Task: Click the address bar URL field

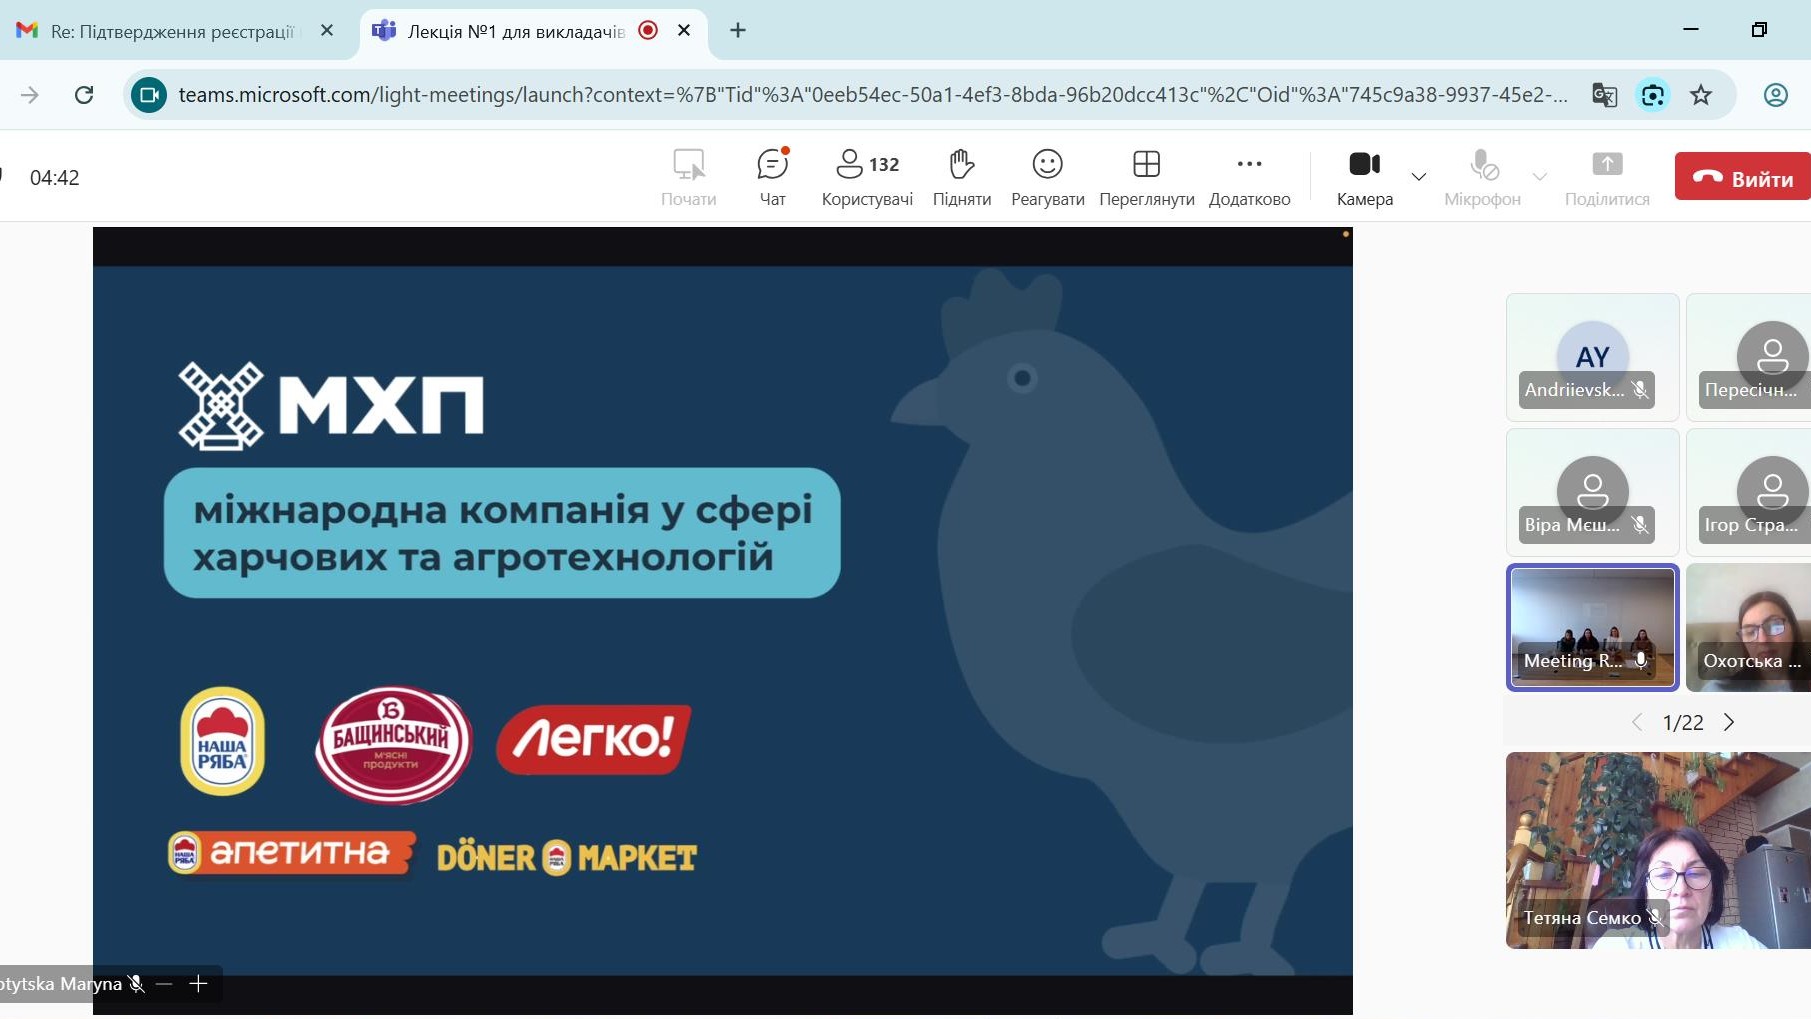Action: click(x=870, y=95)
